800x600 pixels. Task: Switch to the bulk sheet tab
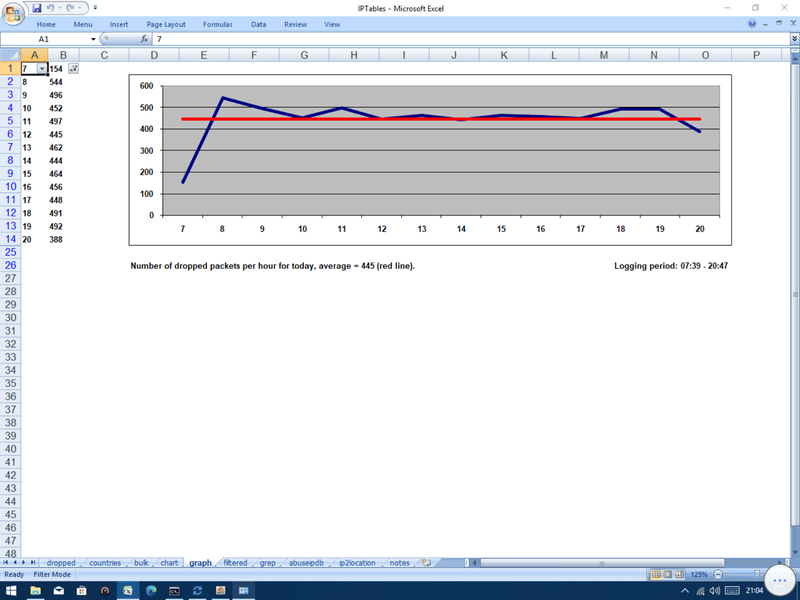[x=141, y=563]
